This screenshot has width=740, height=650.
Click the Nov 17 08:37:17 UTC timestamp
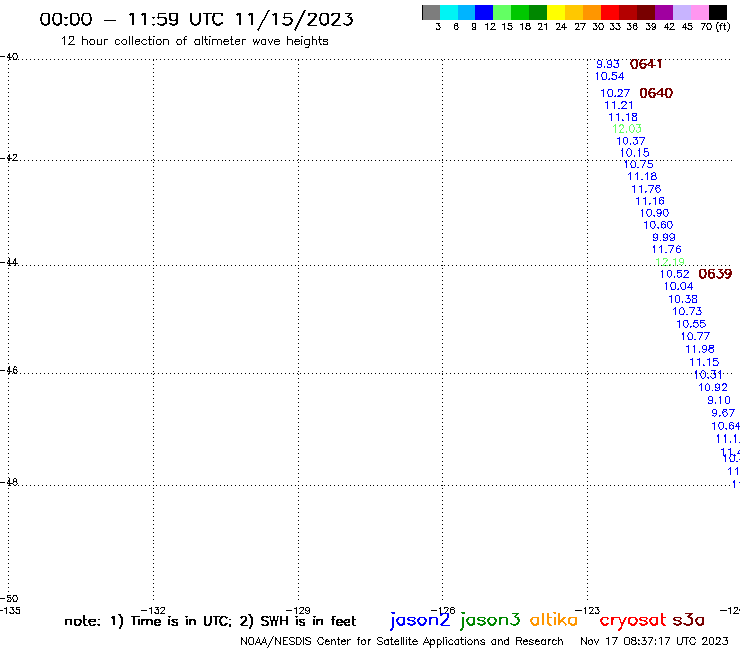click(x=654, y=641)
